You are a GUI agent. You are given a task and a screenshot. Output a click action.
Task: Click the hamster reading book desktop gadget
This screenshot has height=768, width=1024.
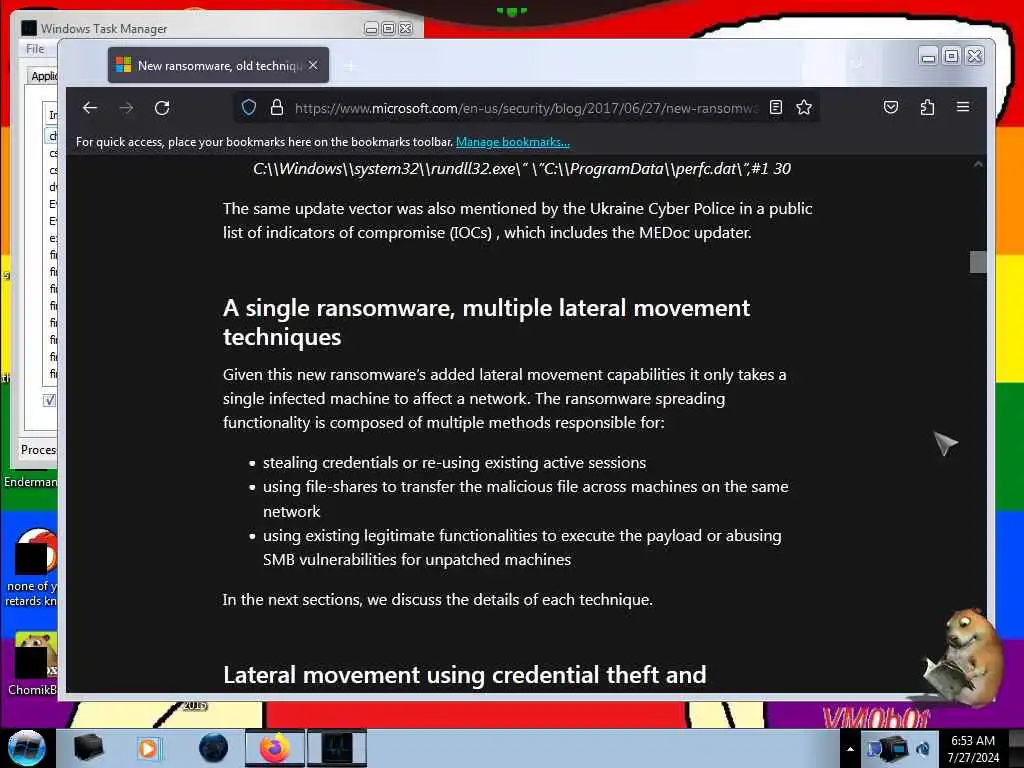tap(961, 656)
